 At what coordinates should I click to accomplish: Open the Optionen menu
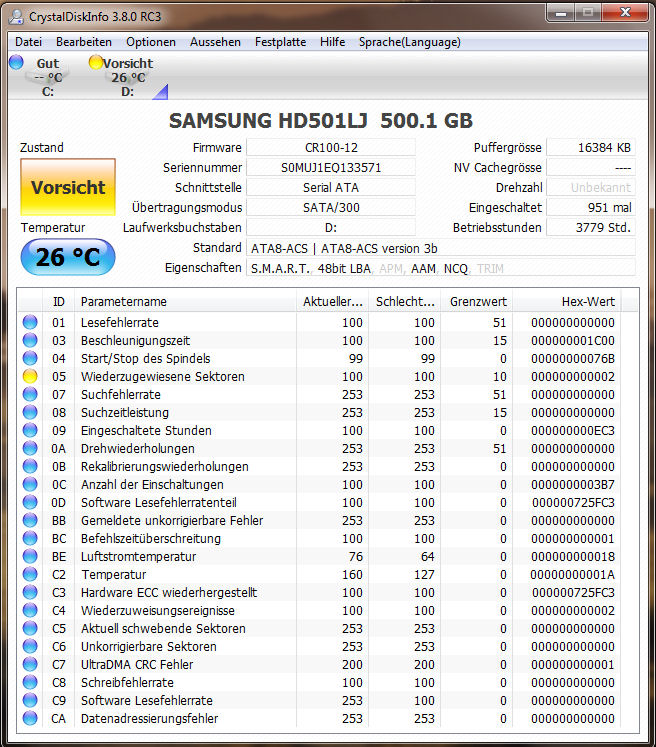point(151,42)
